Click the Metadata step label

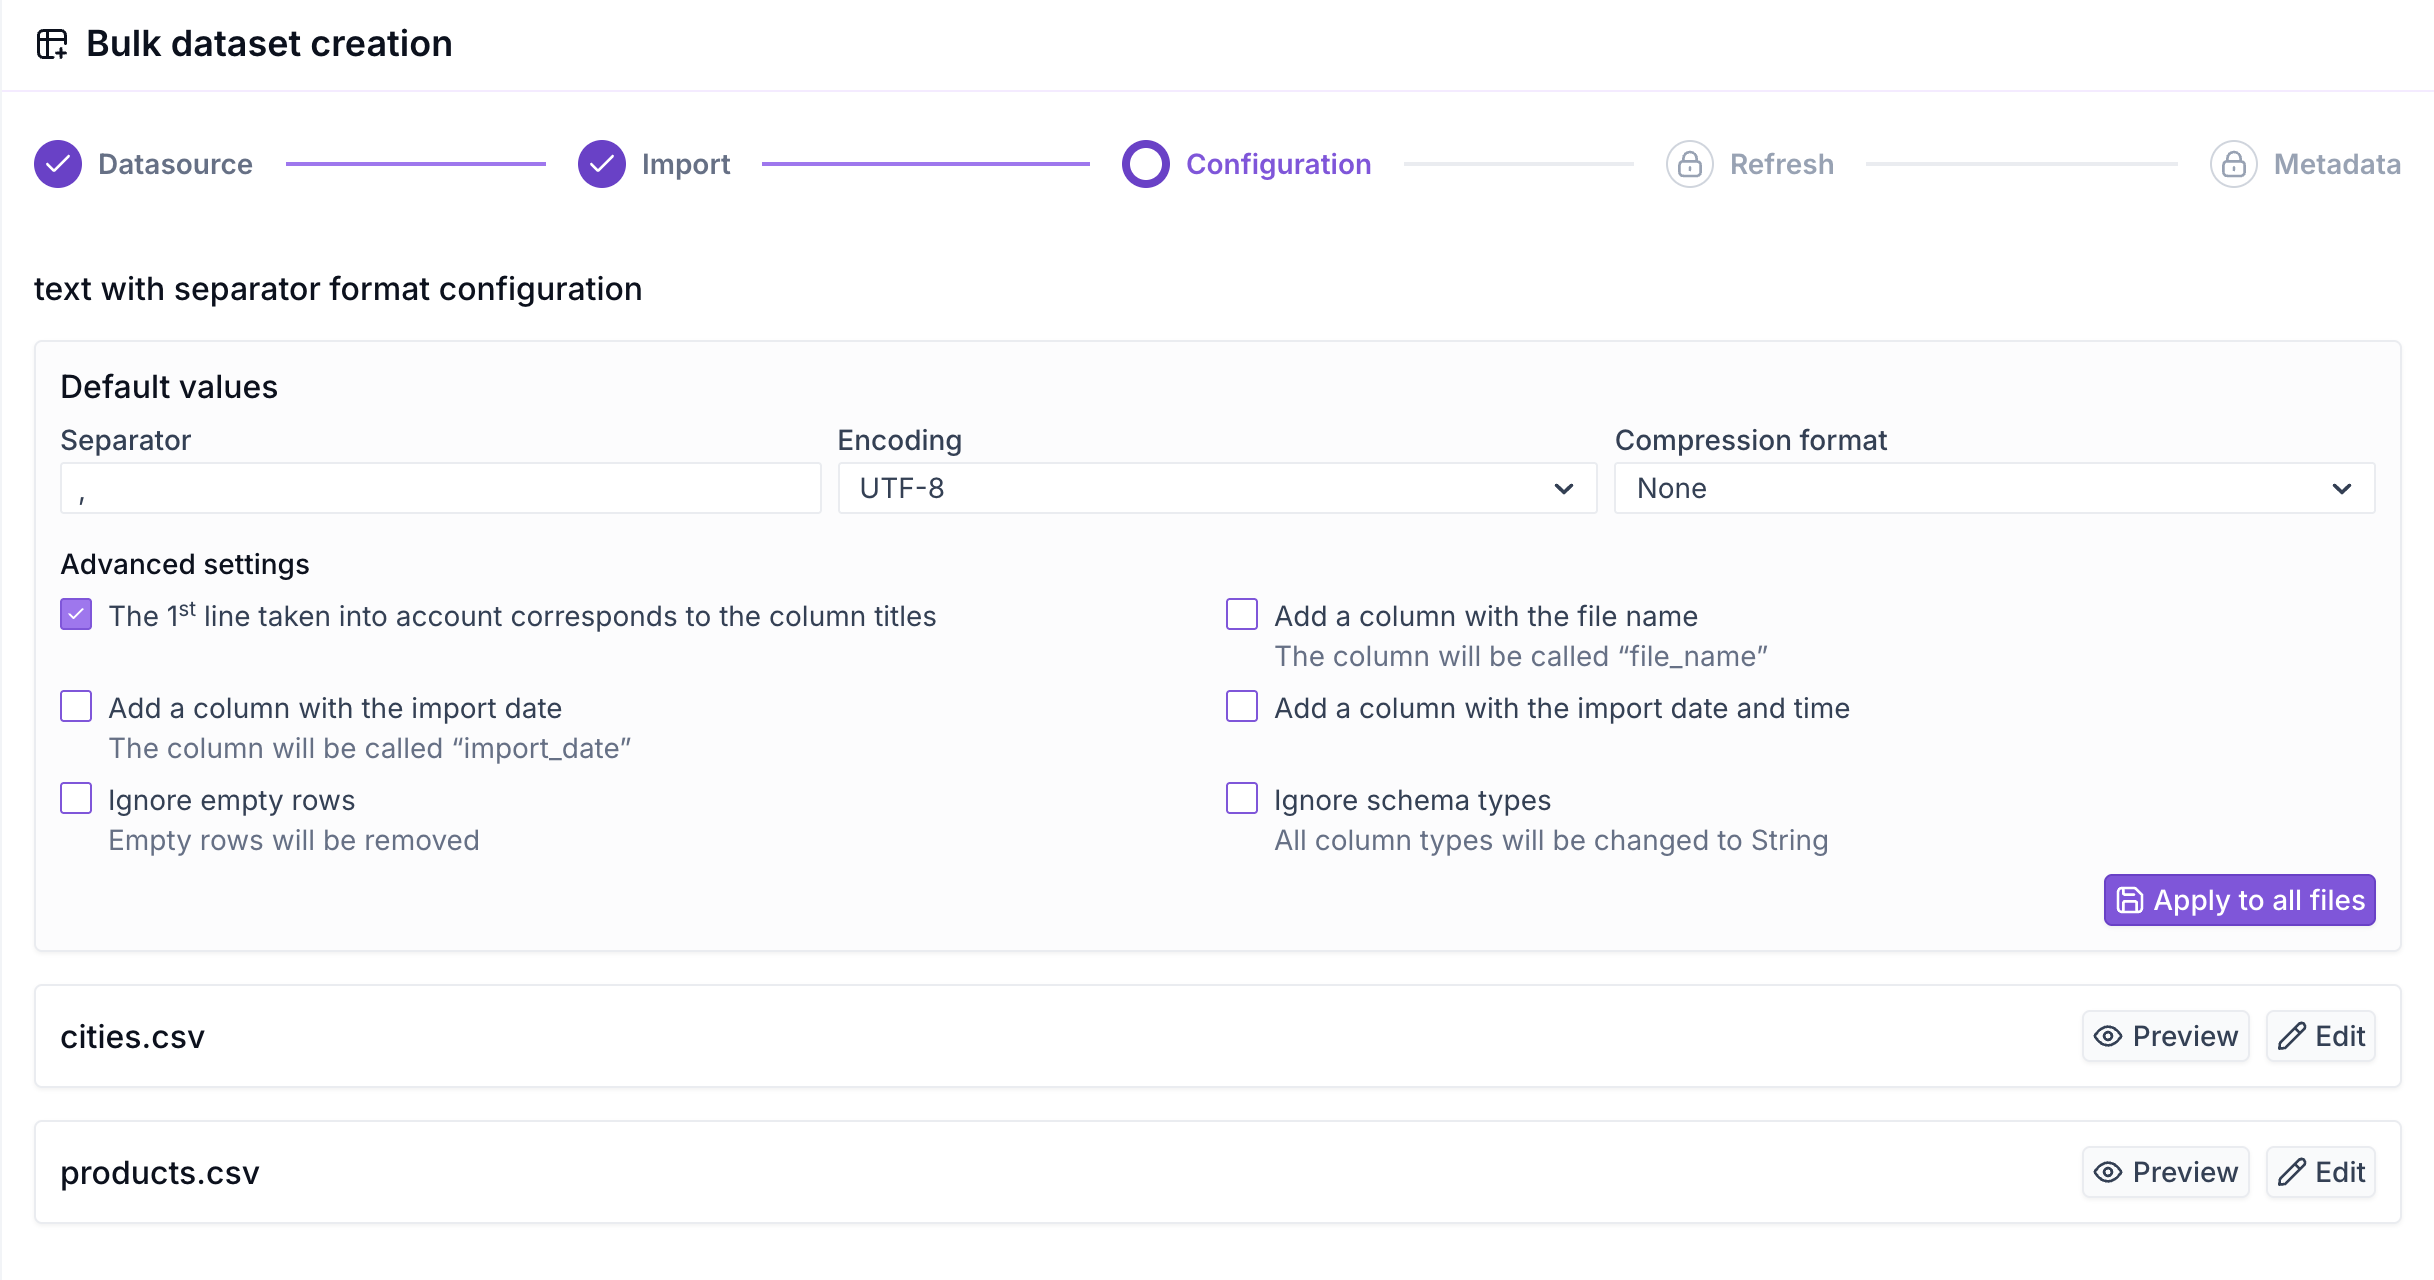pyautogui.click(x=2337, y=164)
